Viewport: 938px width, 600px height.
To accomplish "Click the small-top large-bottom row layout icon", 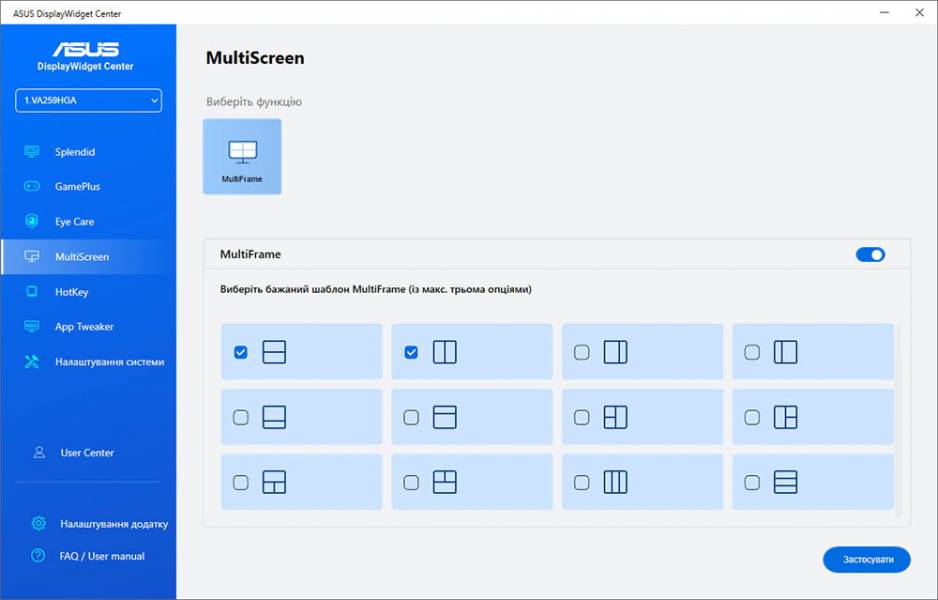I will [444, 417].
